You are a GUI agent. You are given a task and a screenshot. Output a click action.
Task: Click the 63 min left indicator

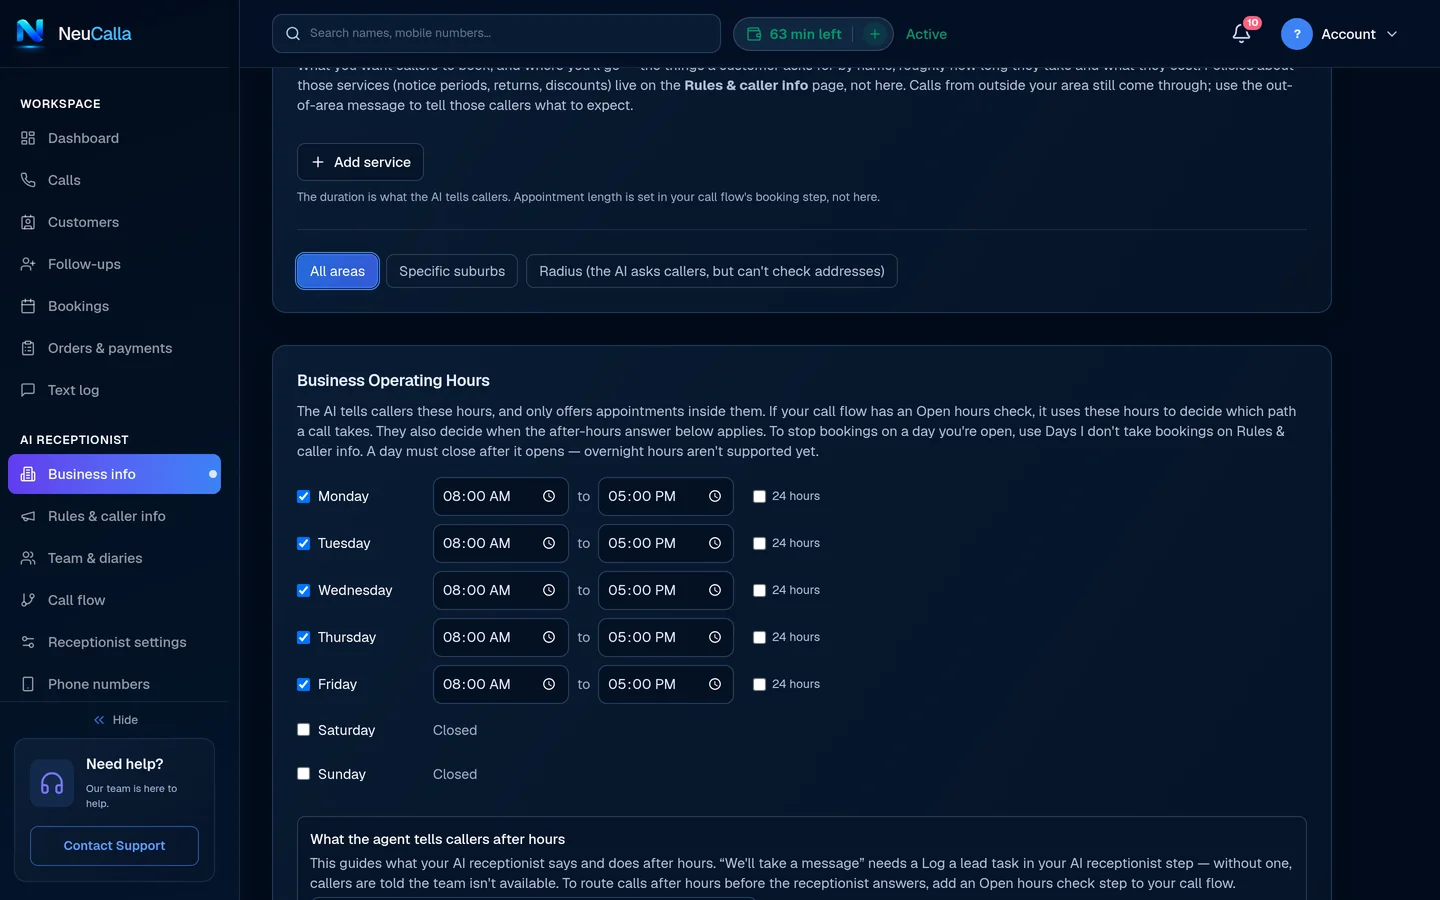click(x=795, y=34)
